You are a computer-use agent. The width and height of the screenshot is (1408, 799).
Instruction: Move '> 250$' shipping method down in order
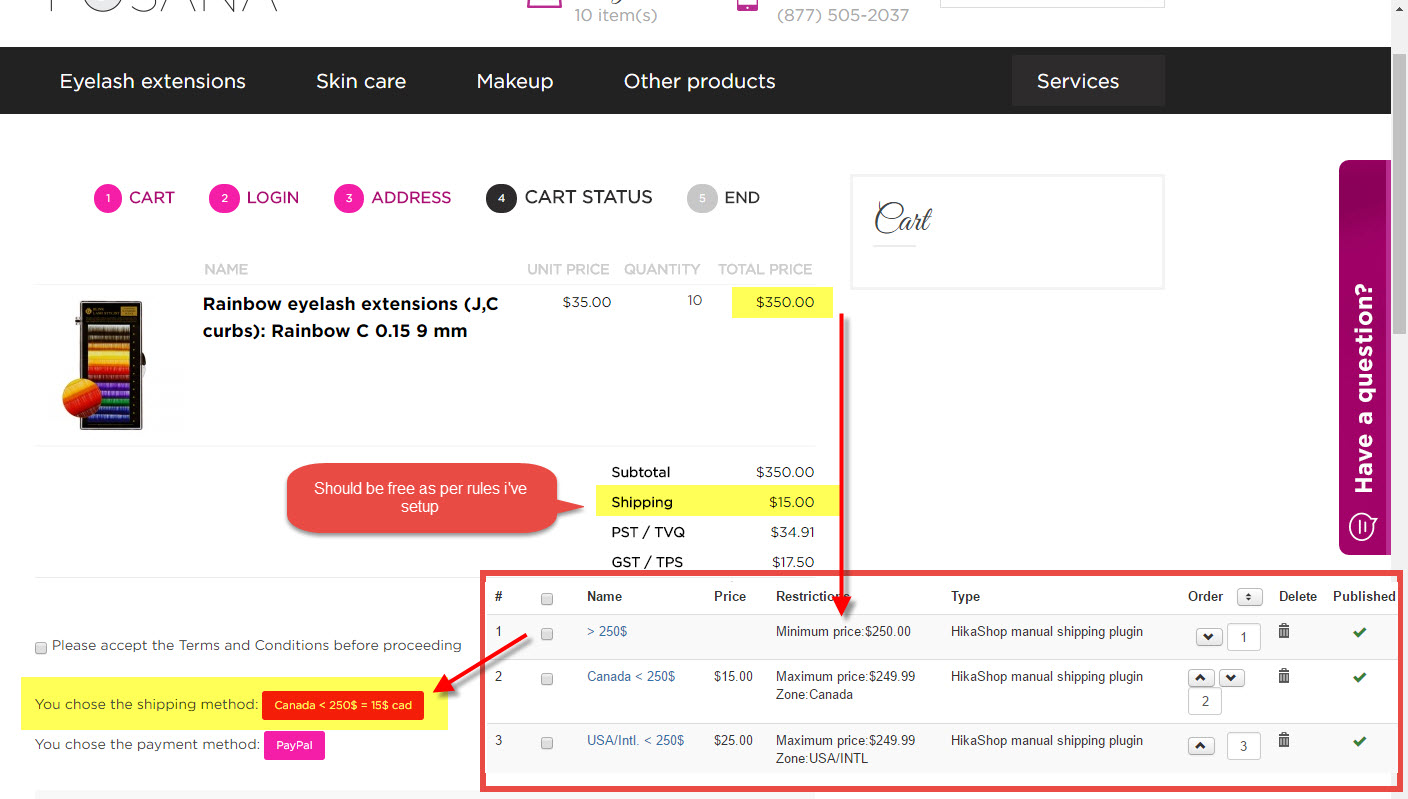pyautogui.click(x=1209, y=636)
